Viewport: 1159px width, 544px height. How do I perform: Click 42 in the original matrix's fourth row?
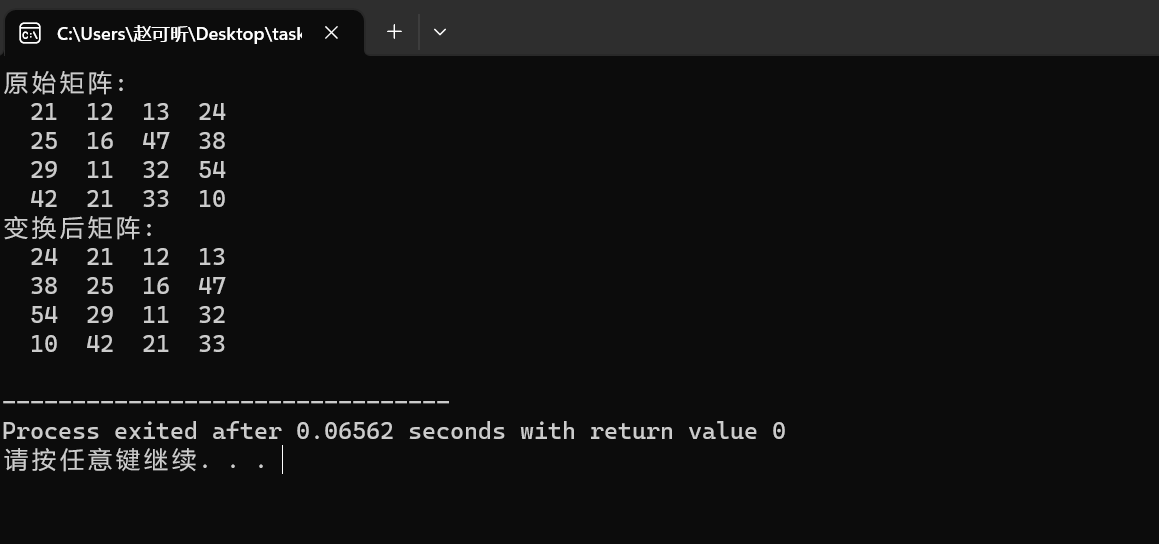coord(44,199)
